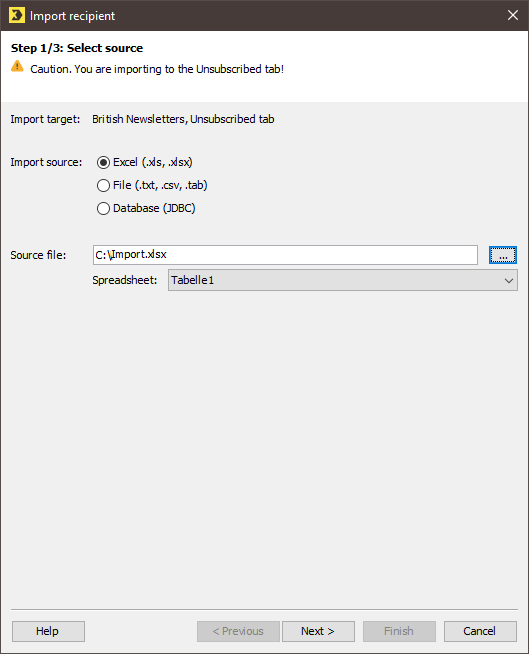Click the British Newsletters import target text

tap(183, 119)
